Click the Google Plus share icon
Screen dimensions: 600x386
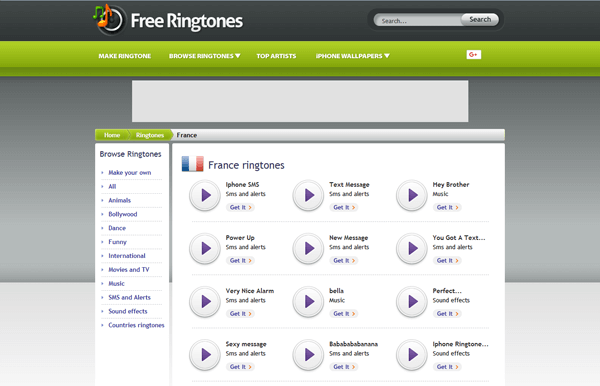474,55
